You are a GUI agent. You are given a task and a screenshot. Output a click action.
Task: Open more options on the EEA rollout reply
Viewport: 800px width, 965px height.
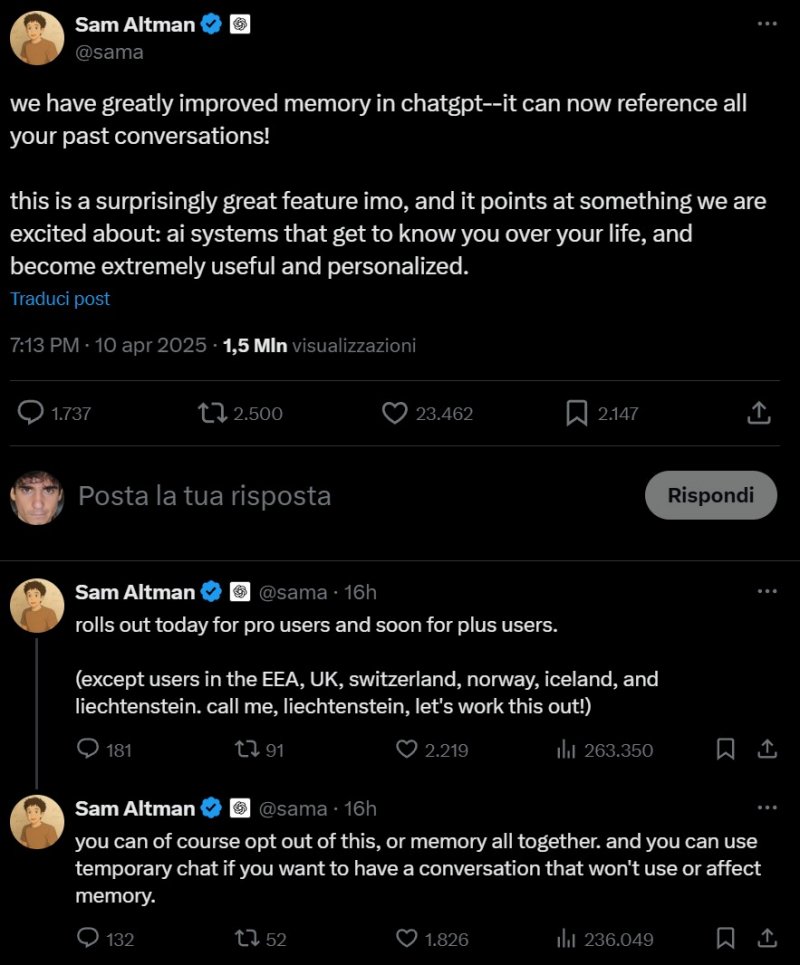pyautogui.click(x=769, y=592)
